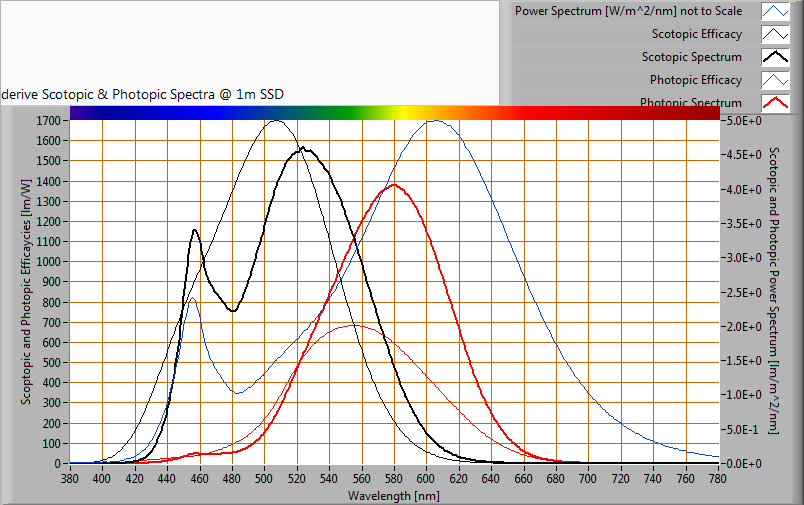The image size is (804, 505).
Task: Click the graph title 'derive Scotopic & Photopic Spectra'
Action: [142, 94]
